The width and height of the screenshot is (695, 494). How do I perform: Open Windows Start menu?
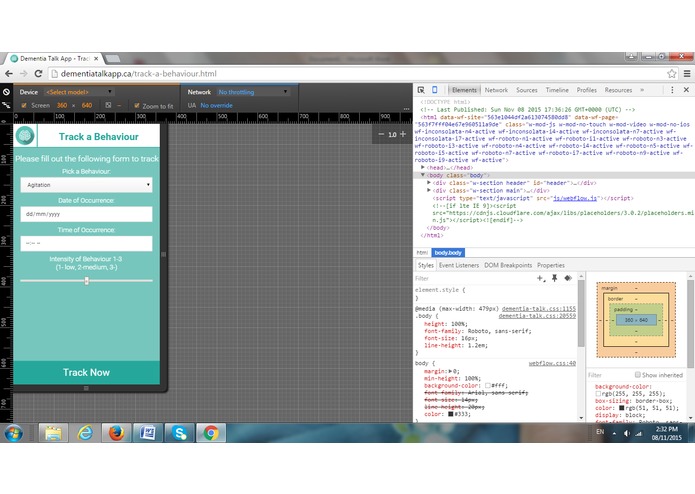13,432
